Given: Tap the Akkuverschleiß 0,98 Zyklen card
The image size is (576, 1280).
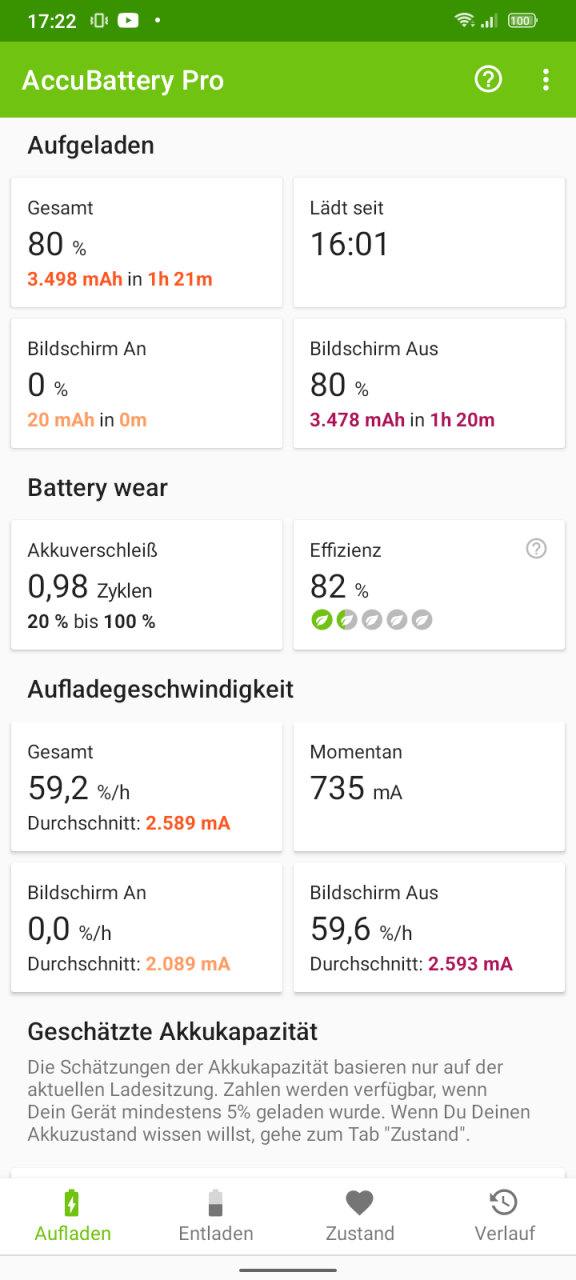Looking at the screenshot, I should coord(147,585).
